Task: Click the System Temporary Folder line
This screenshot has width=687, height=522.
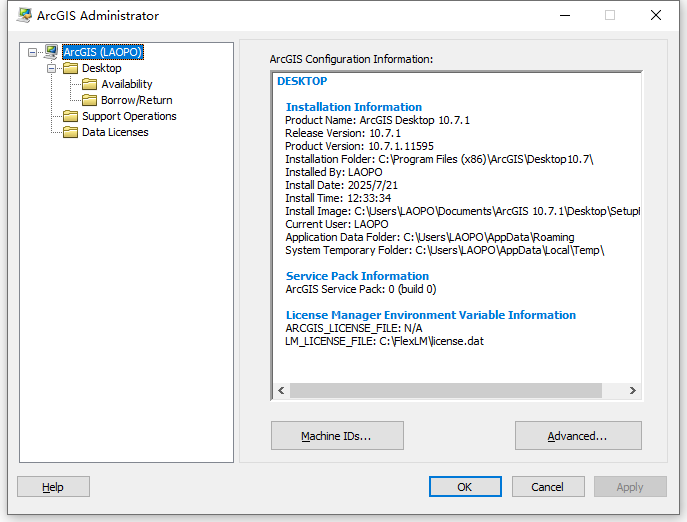Action: pyautogui.click(x=445, y=250)
